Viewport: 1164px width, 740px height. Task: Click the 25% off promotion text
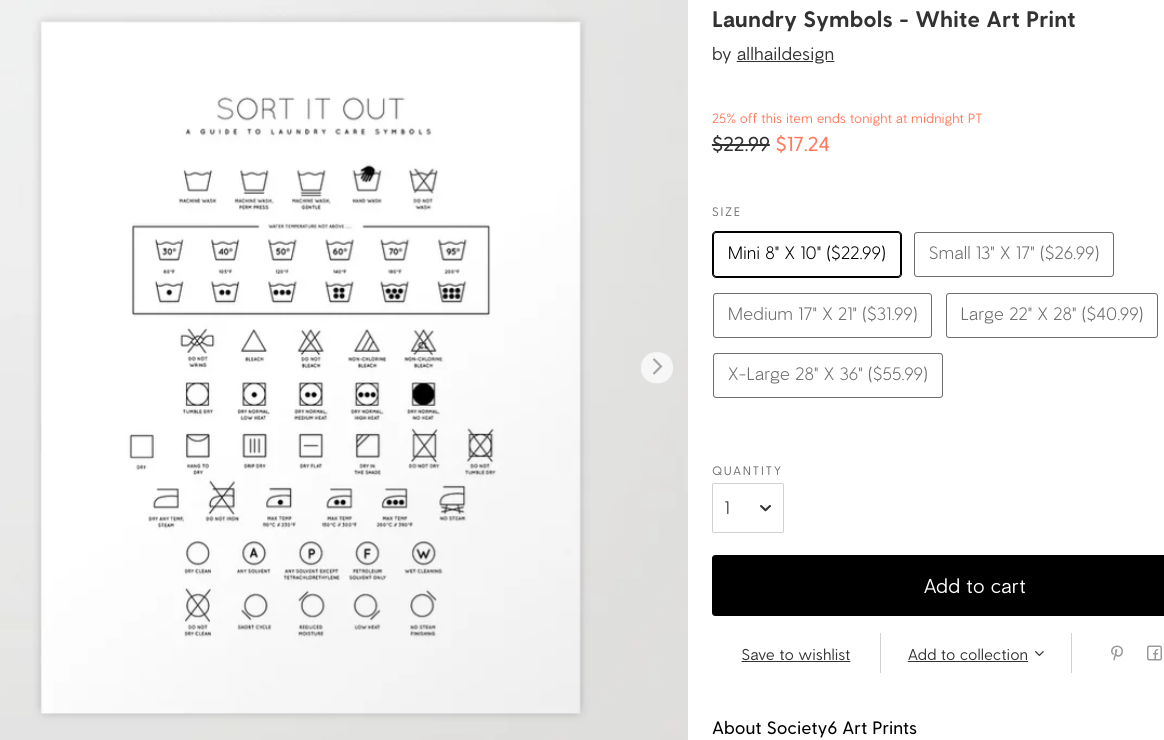click(847, 119)
